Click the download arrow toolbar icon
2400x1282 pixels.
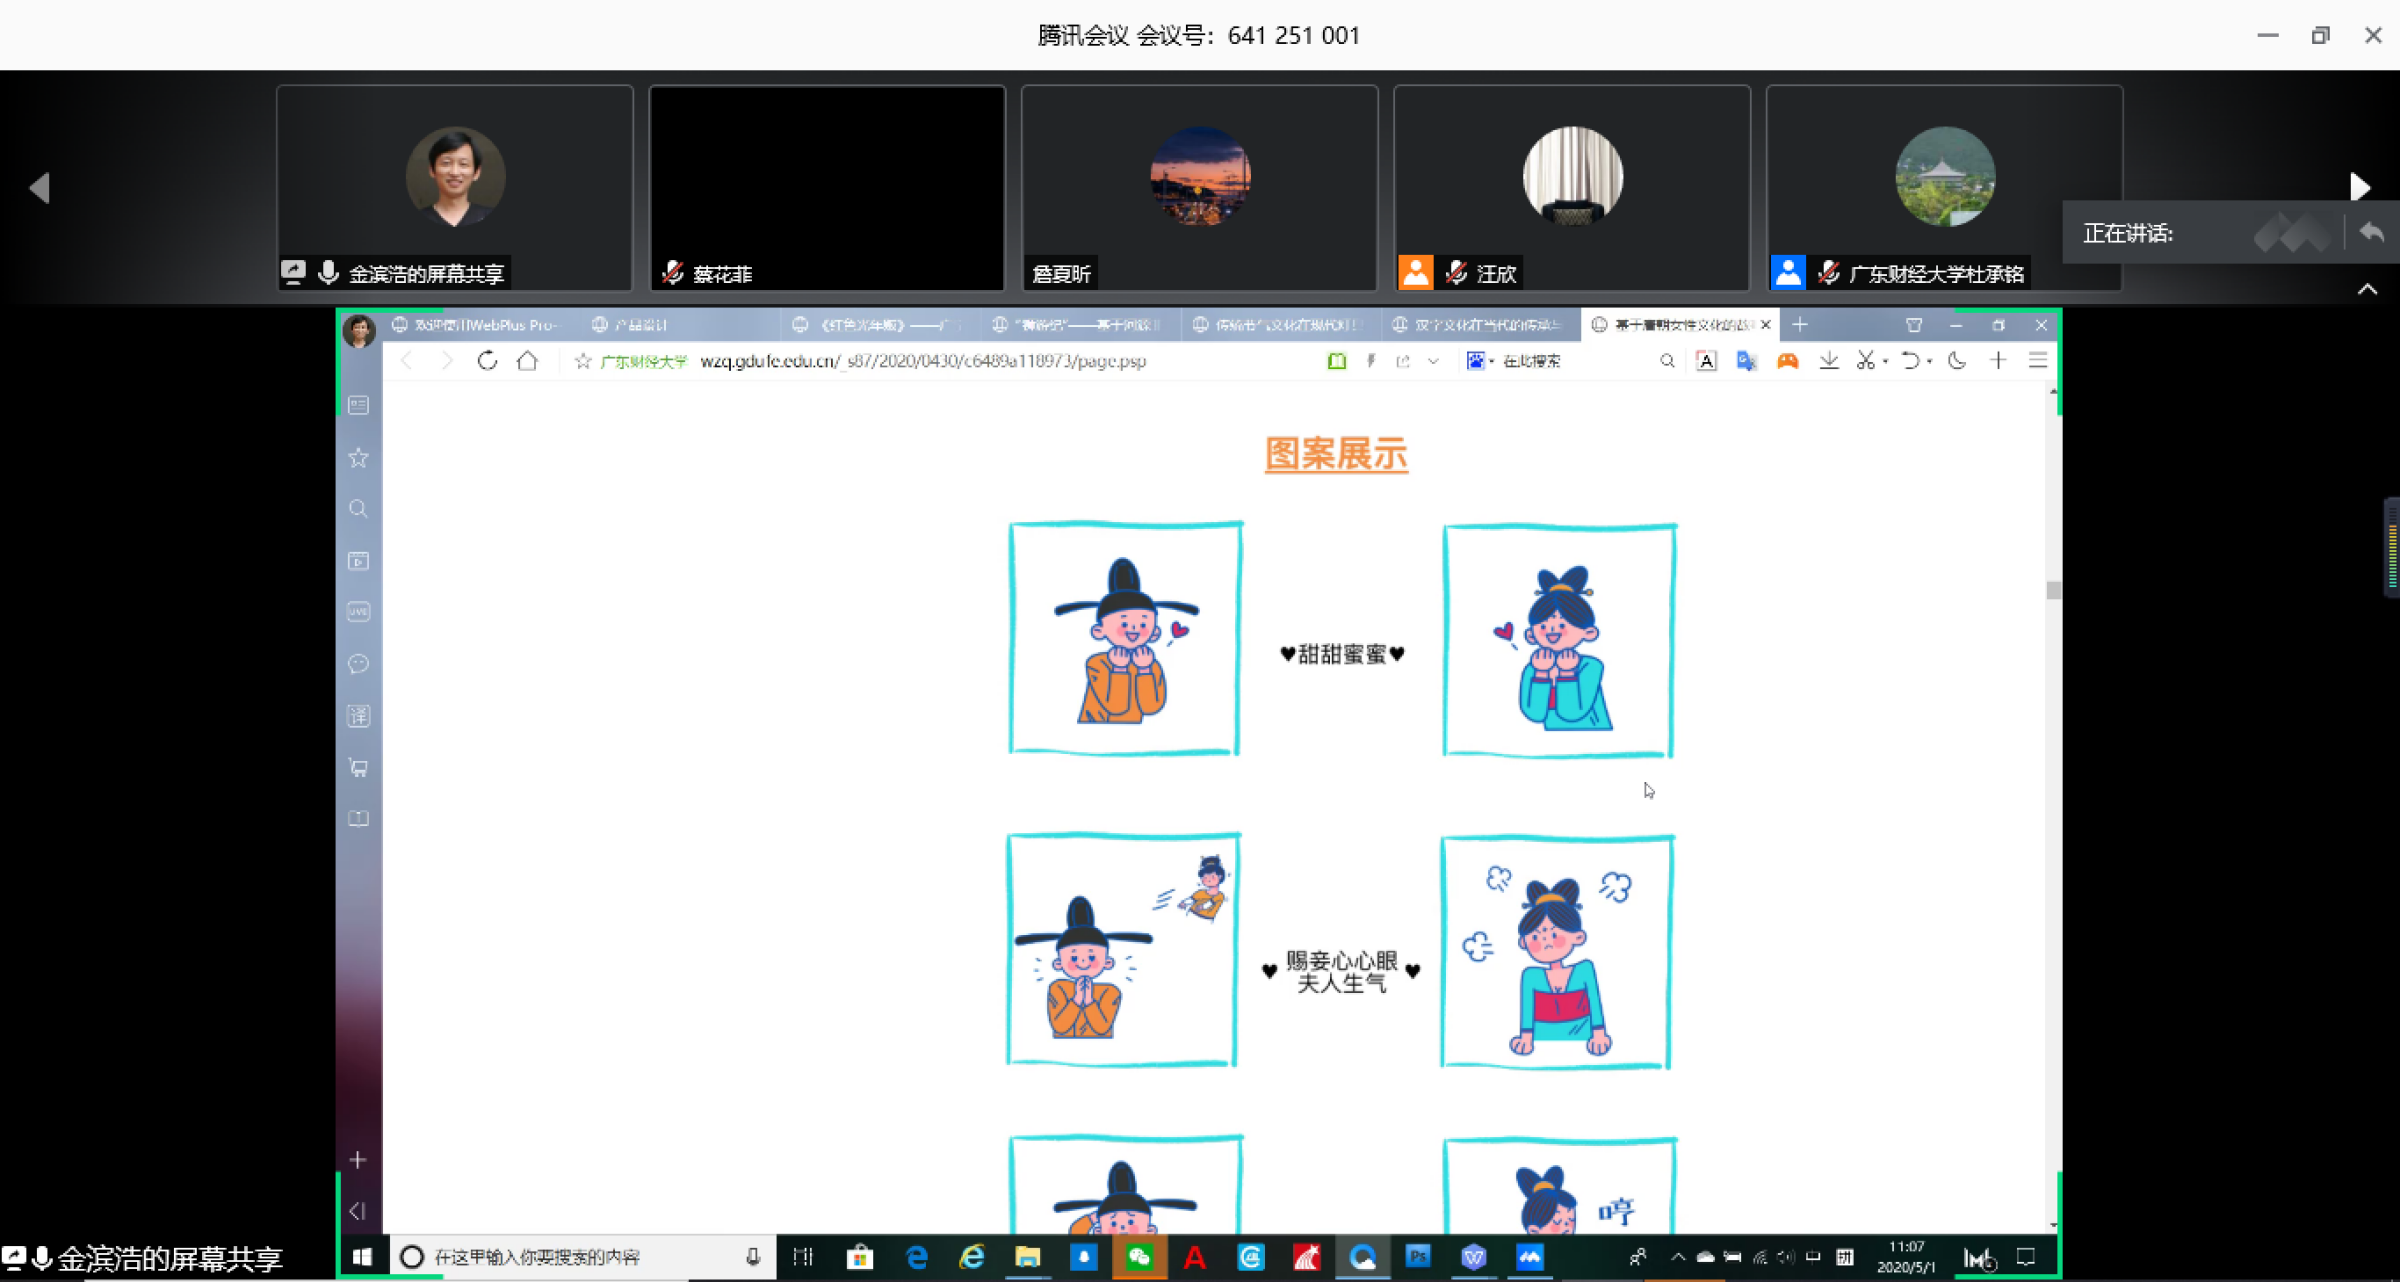(1828, 361)
